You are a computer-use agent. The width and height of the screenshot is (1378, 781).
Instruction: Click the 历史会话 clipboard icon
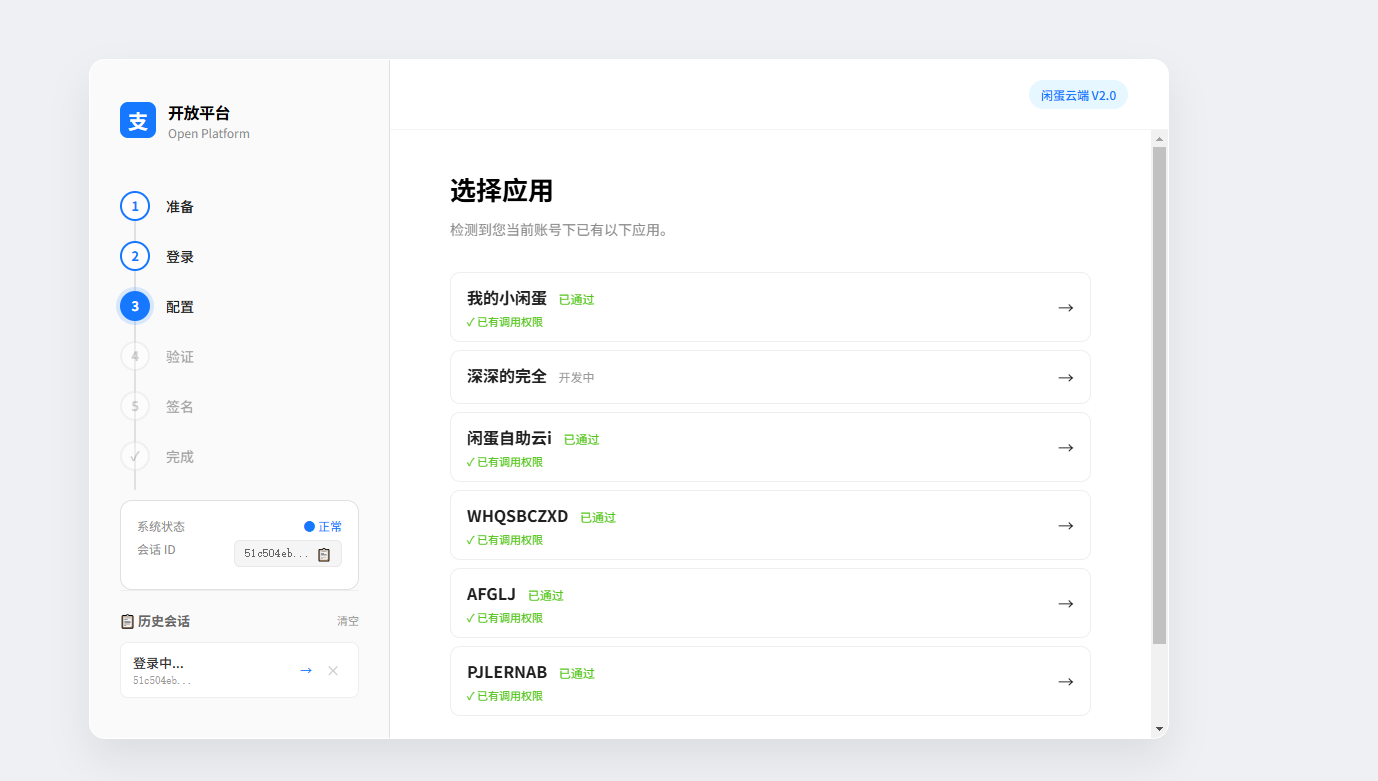pyautogui.click(x=127, y=621)
